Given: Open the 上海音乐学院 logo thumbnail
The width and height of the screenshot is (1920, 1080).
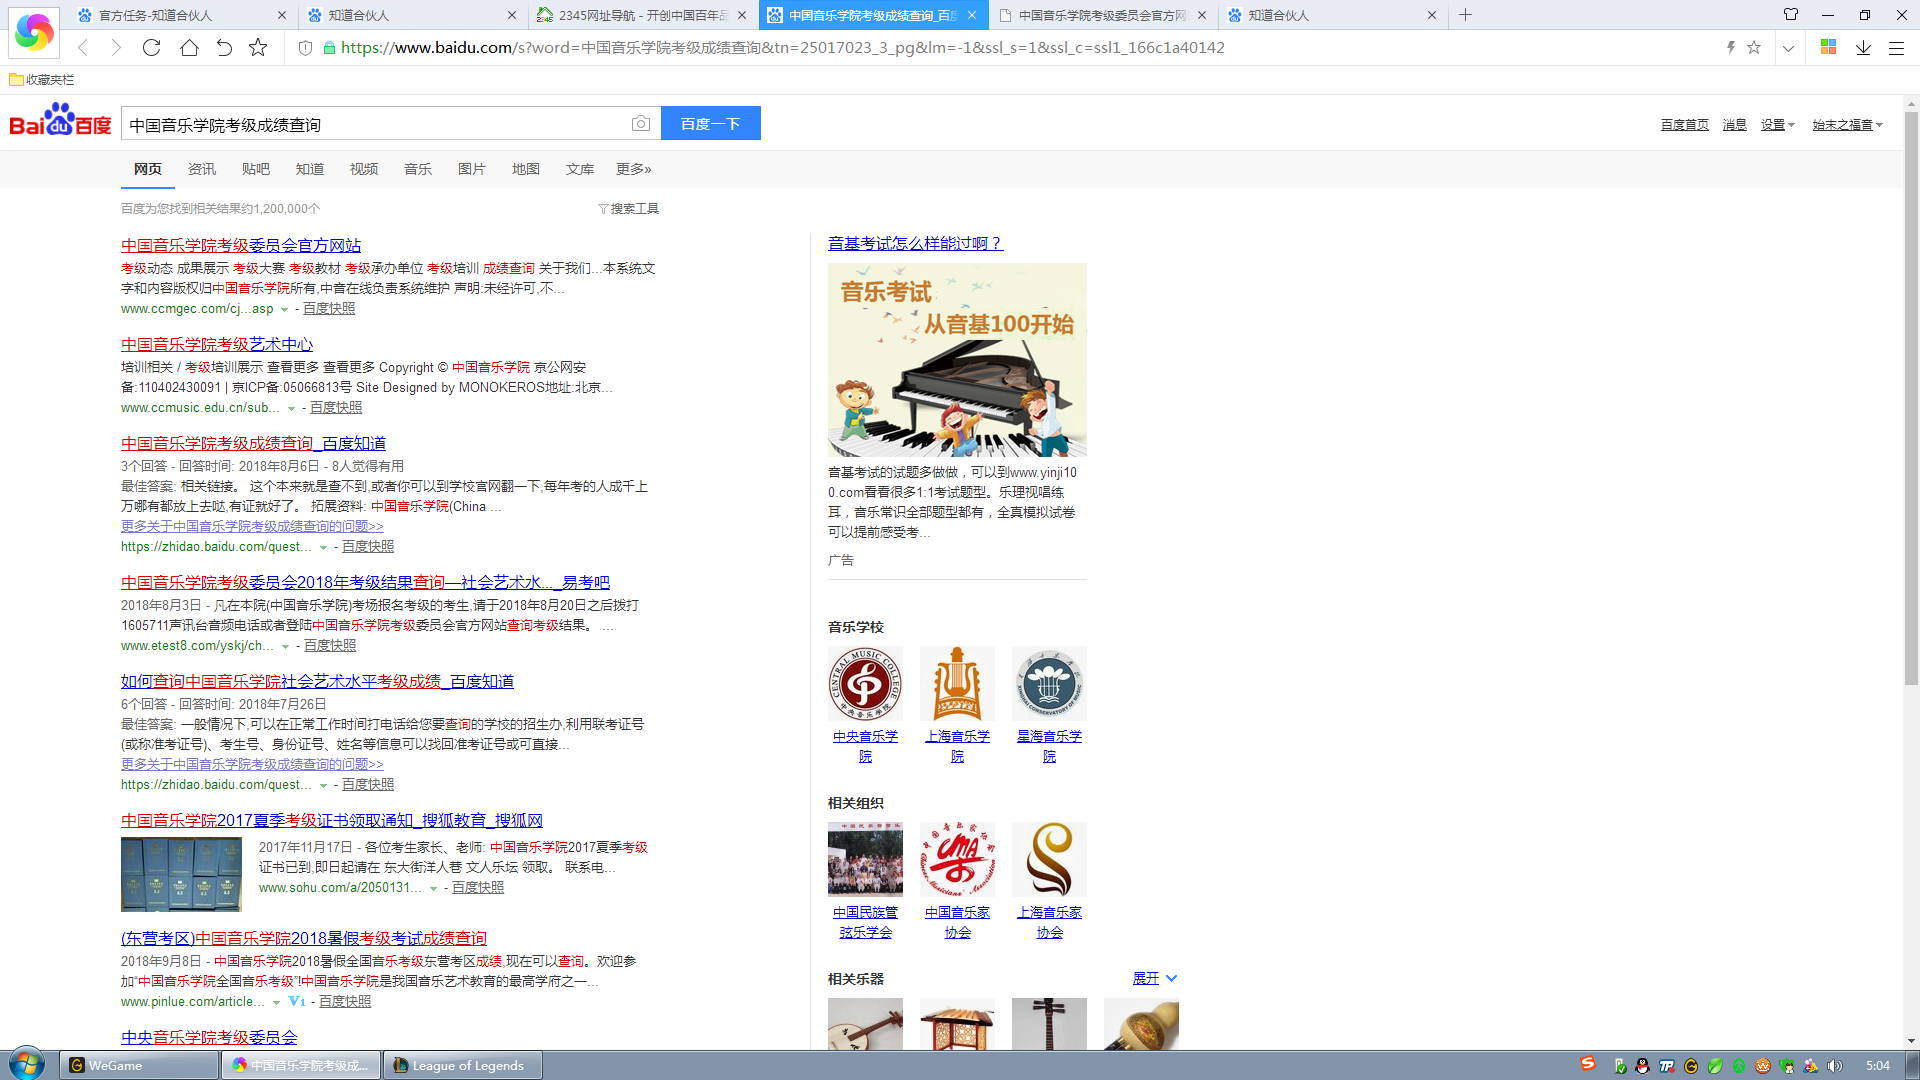Looking at the screenshot, I should pyautogui.click(x=957, y=684).
